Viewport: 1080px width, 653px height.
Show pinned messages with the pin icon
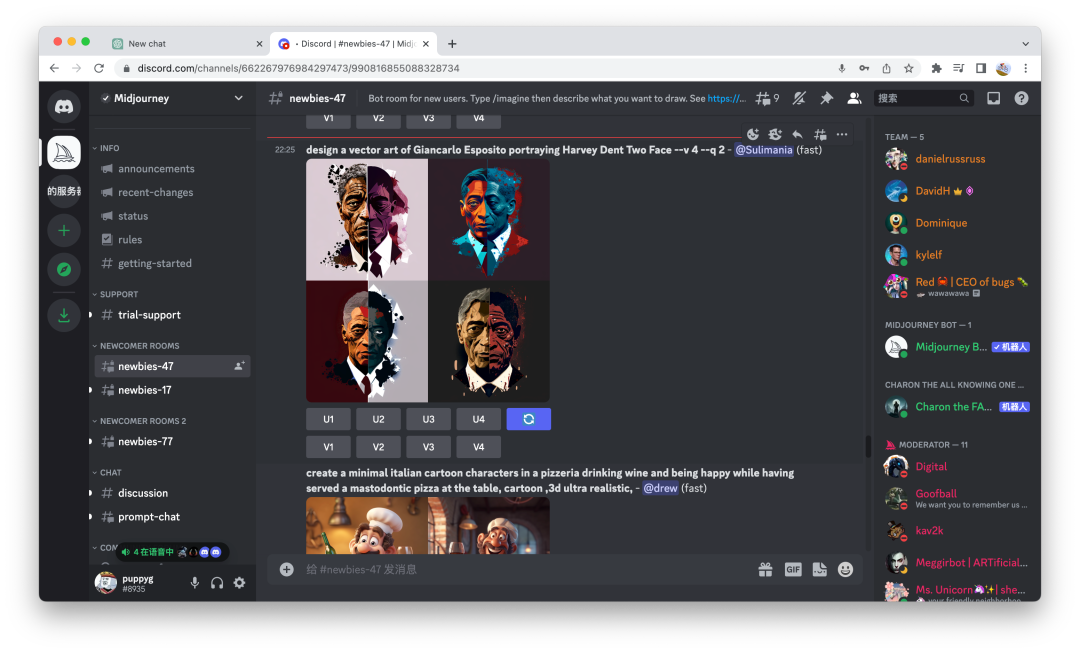[826, 98]
